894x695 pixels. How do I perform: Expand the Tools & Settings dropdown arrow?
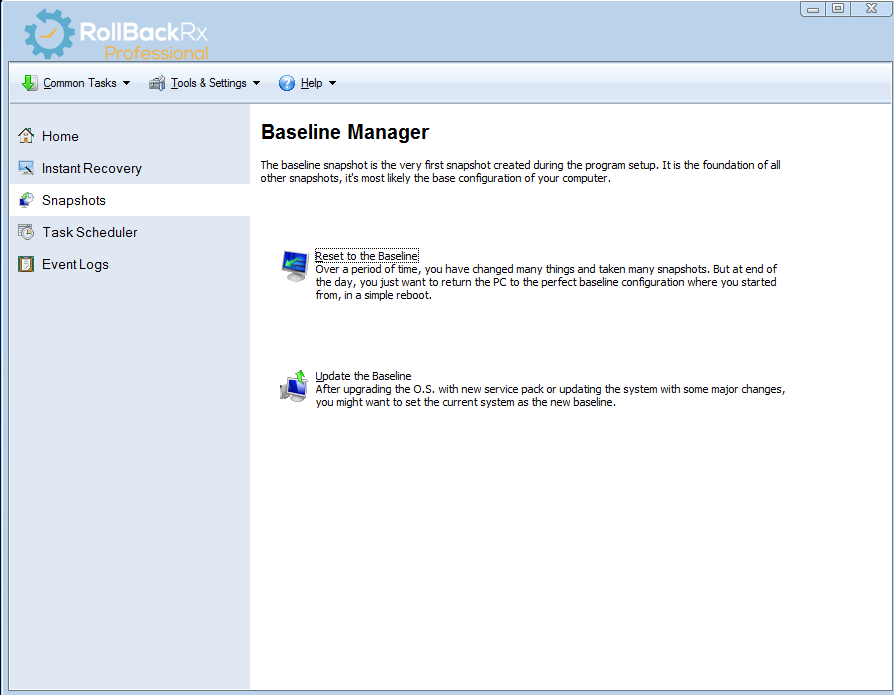click(256, 83)
